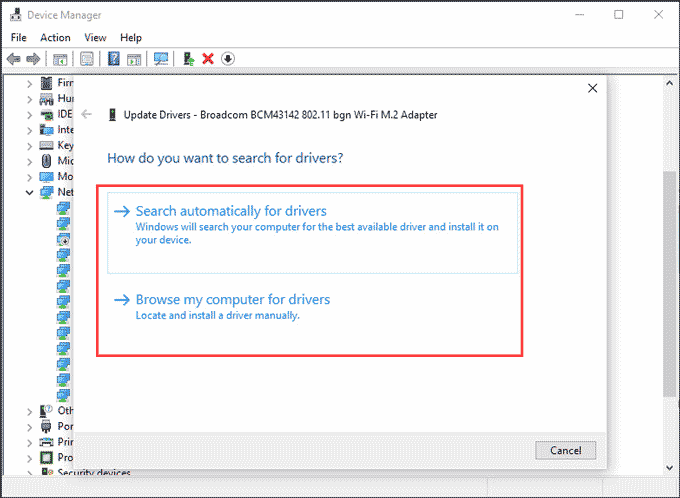Screen dimensions: 680x498
Task: Open the Action menu
Action: pos(55,38)
